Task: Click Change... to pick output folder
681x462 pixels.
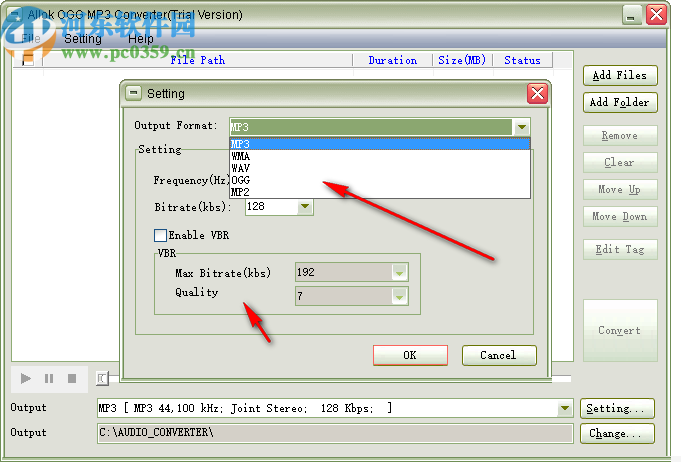Action: 617,433
